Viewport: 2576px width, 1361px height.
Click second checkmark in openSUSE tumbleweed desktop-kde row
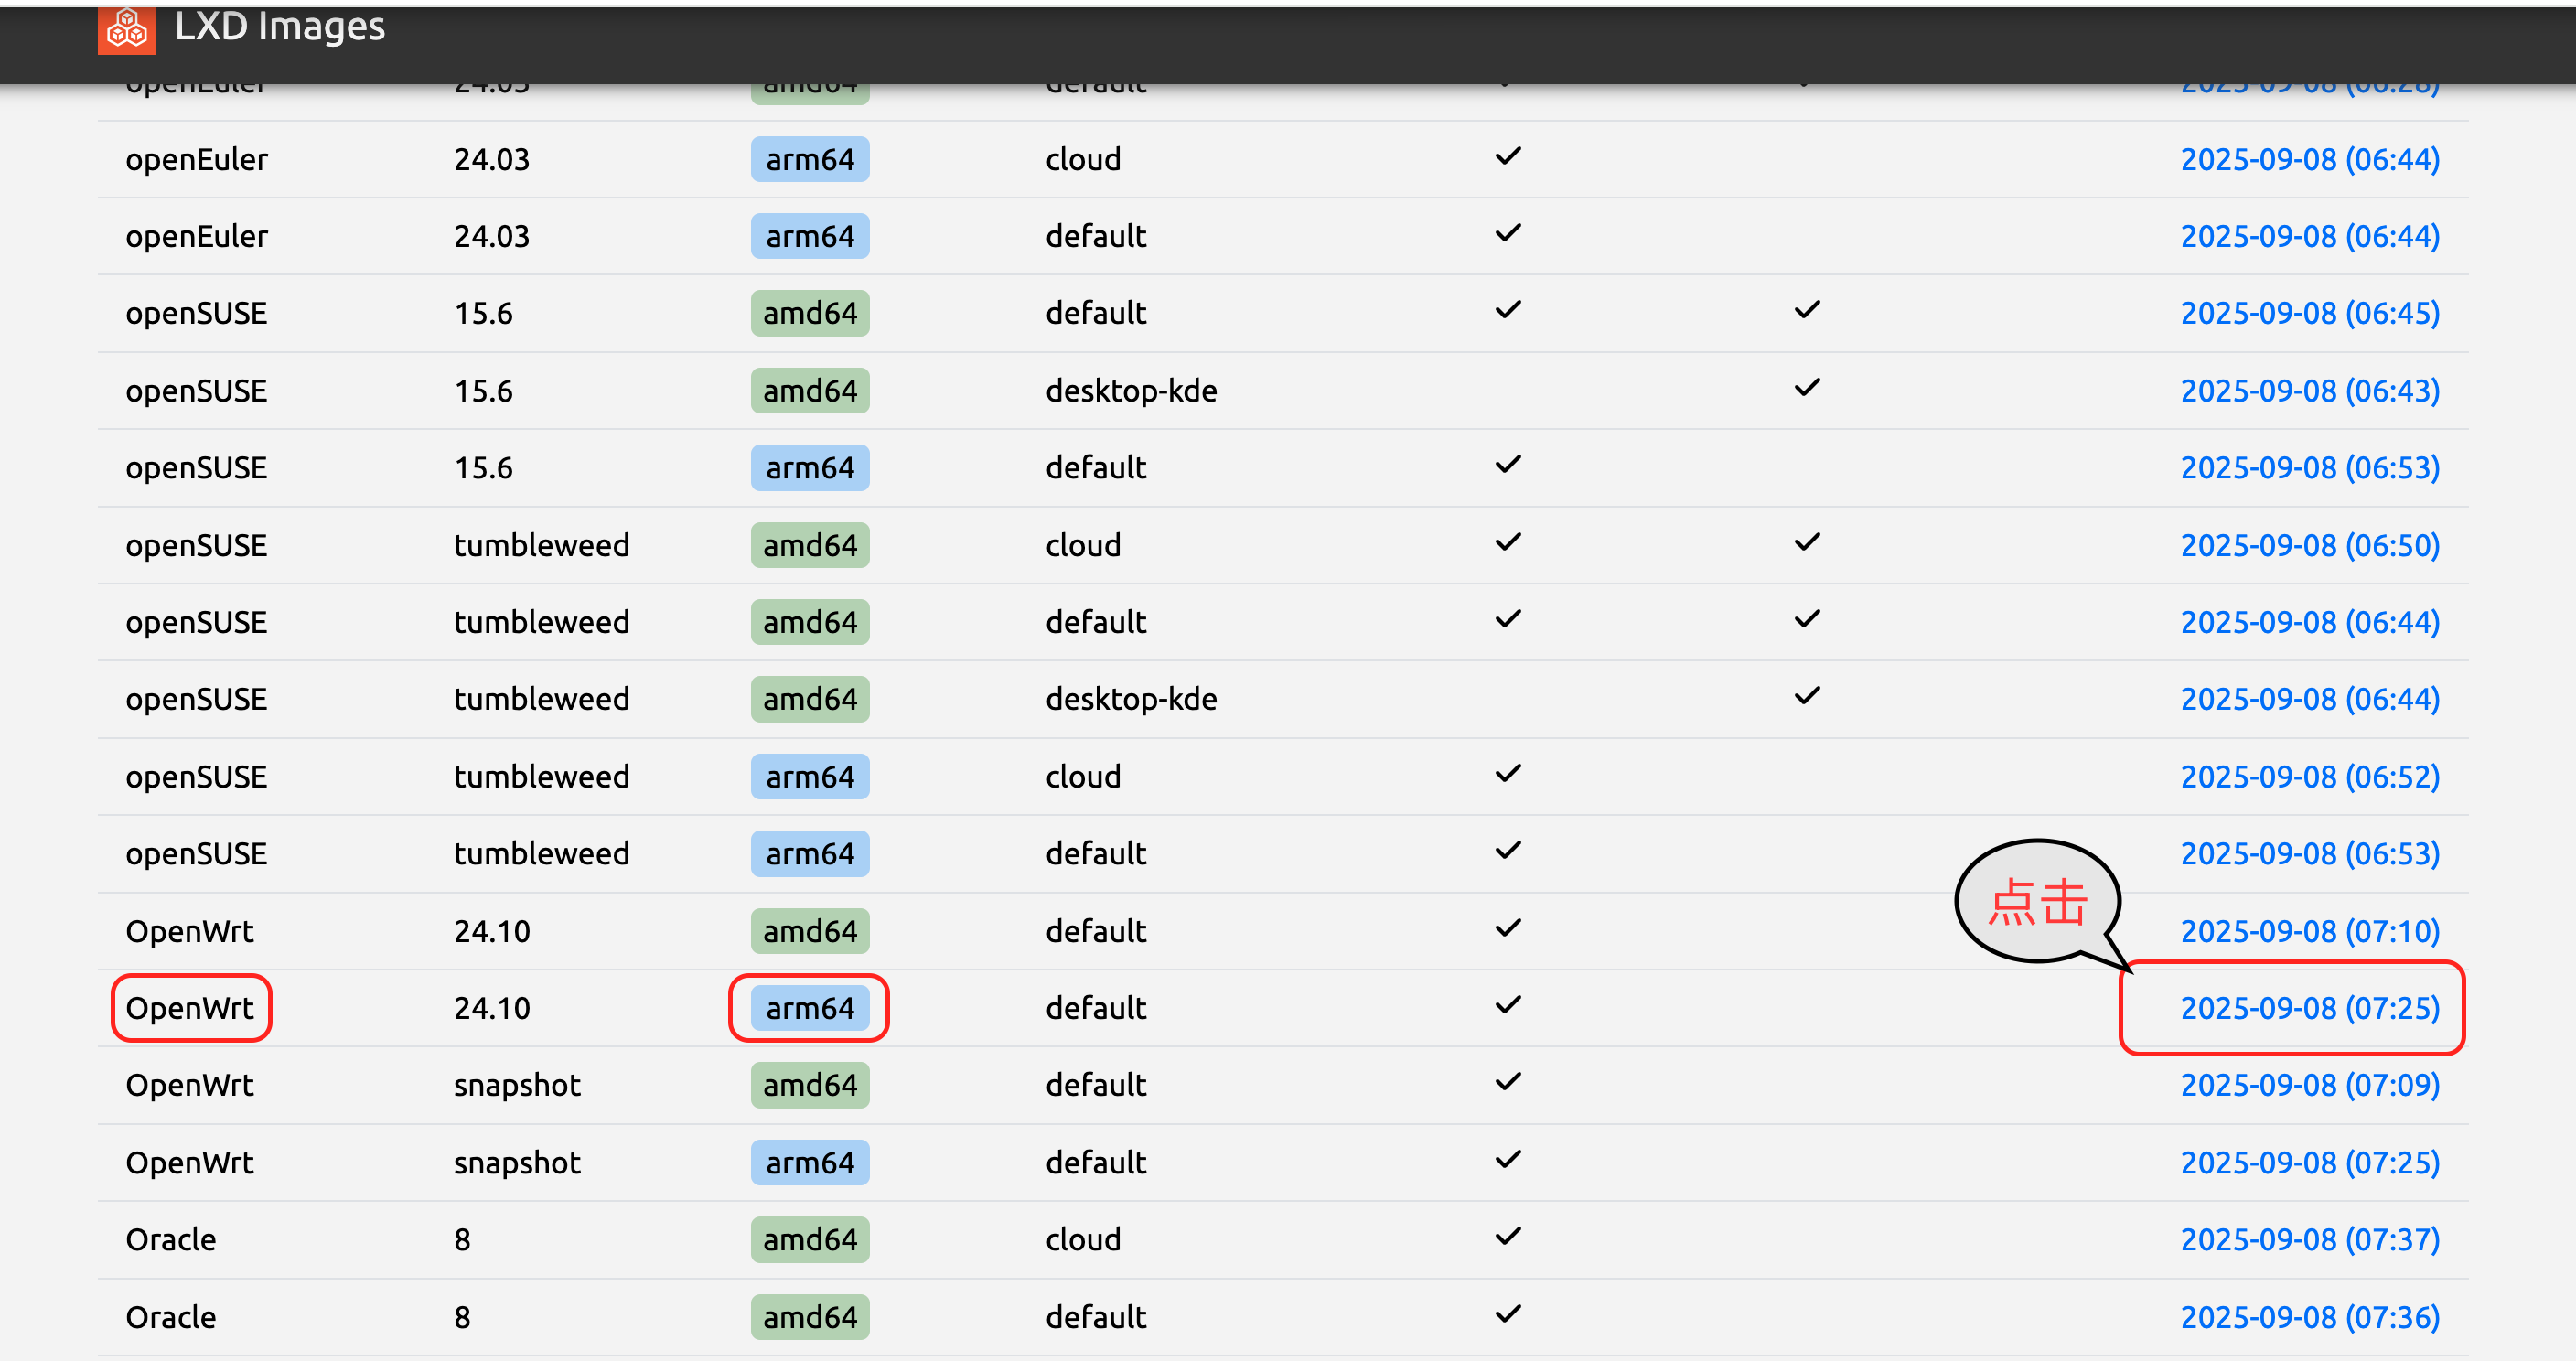click(1806, 696)
